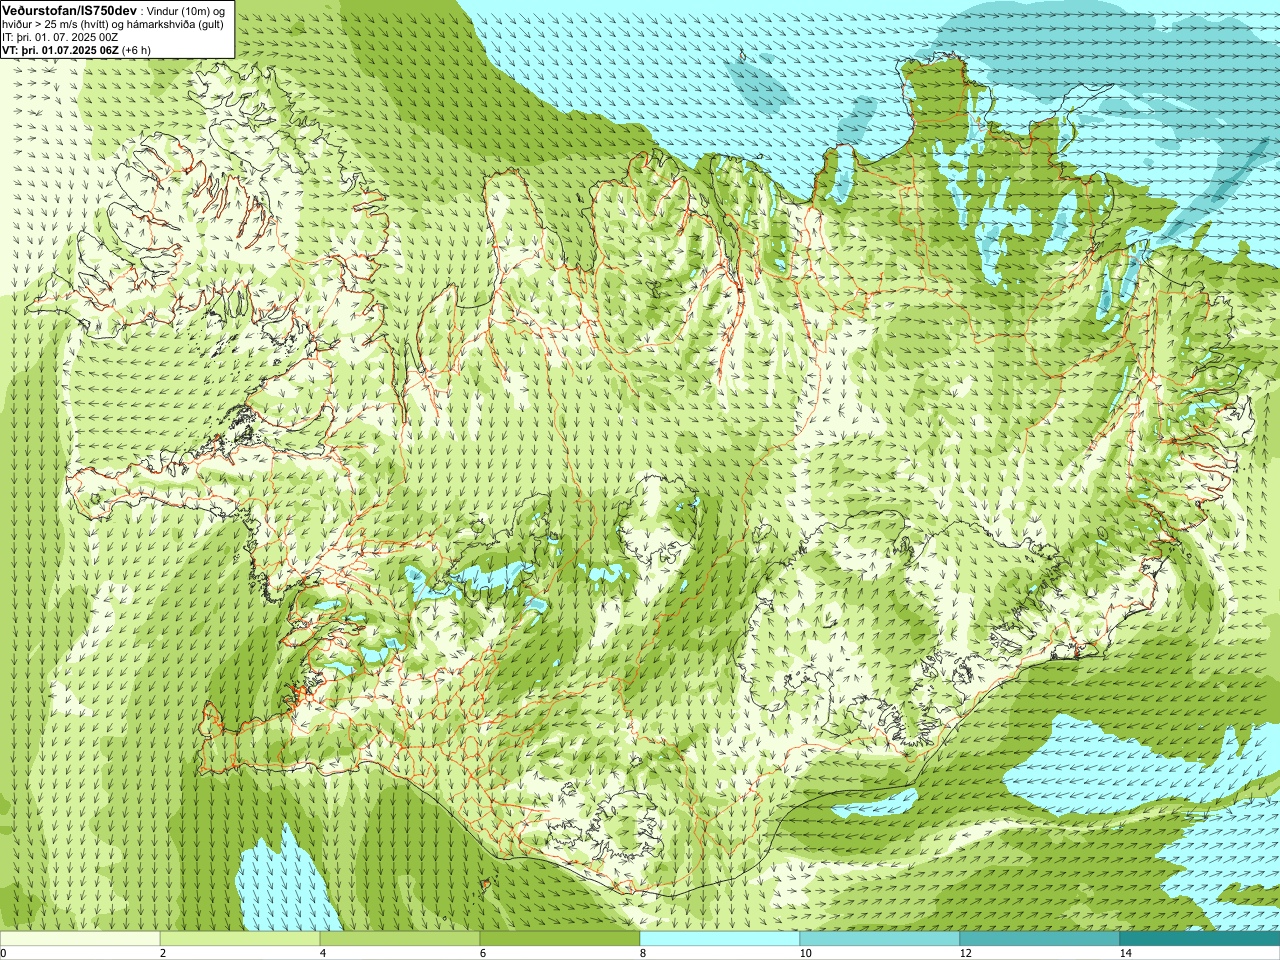The image size is (1280, 960).
Task: Click the '14' tick label on the scale
Action: (1125, 953)
